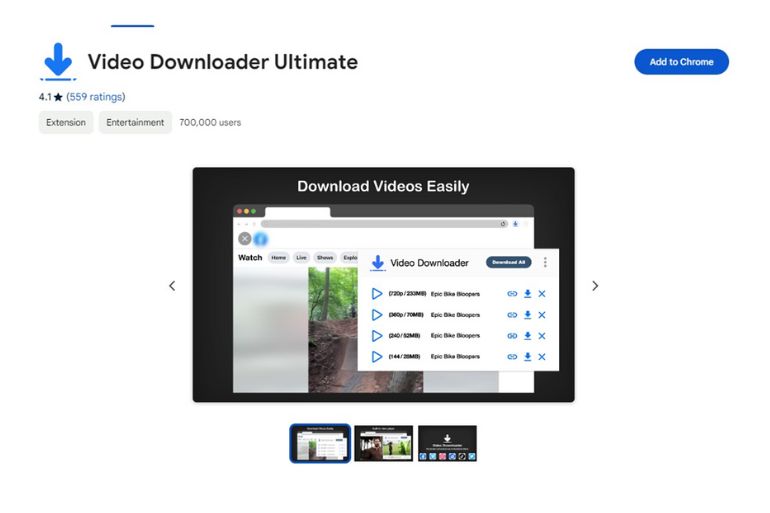Click the Add to Chrome button
Screen dimensions: 770x513
[x=681, y=62]
